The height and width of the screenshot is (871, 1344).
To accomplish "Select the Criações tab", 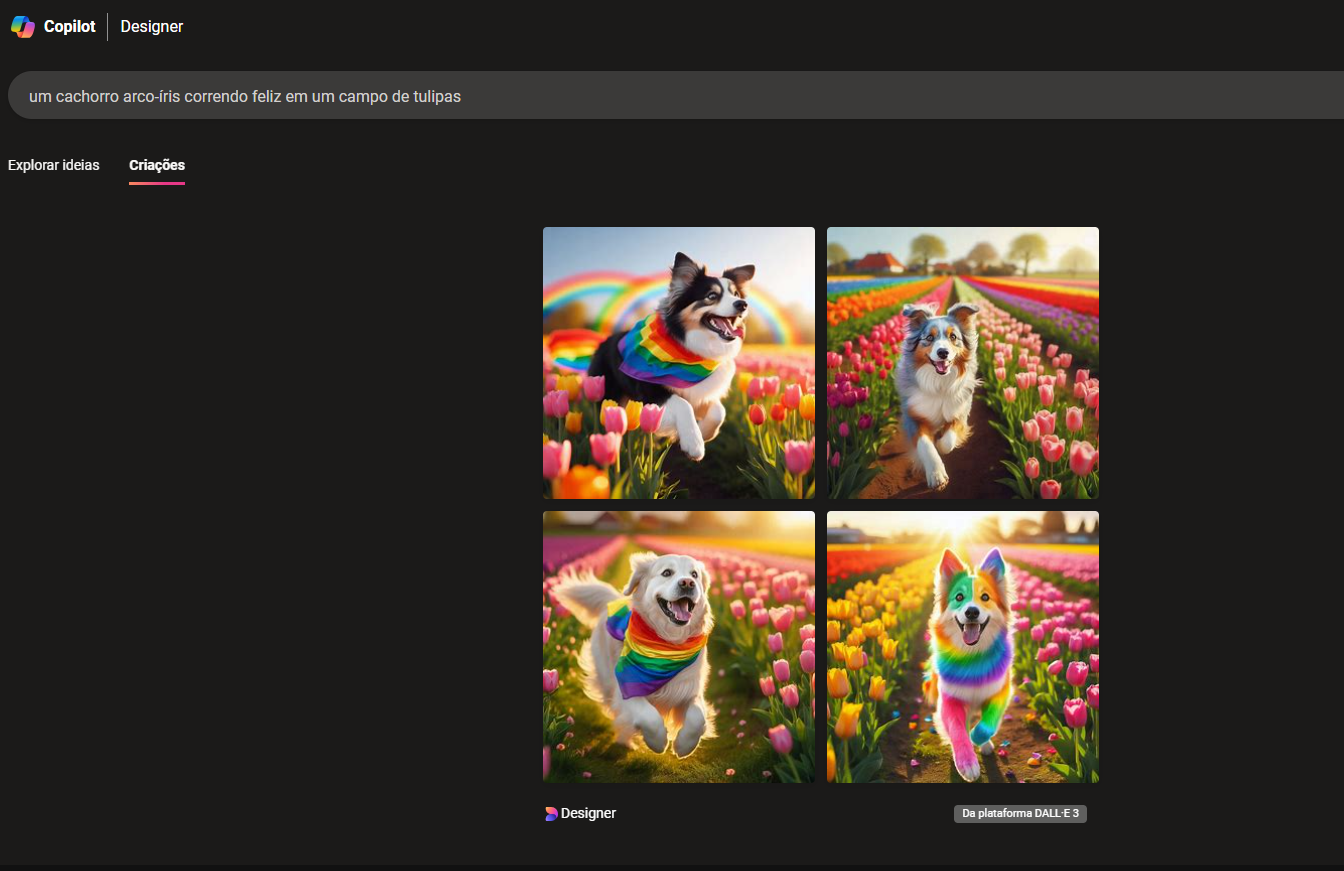I will click(157, 165).
